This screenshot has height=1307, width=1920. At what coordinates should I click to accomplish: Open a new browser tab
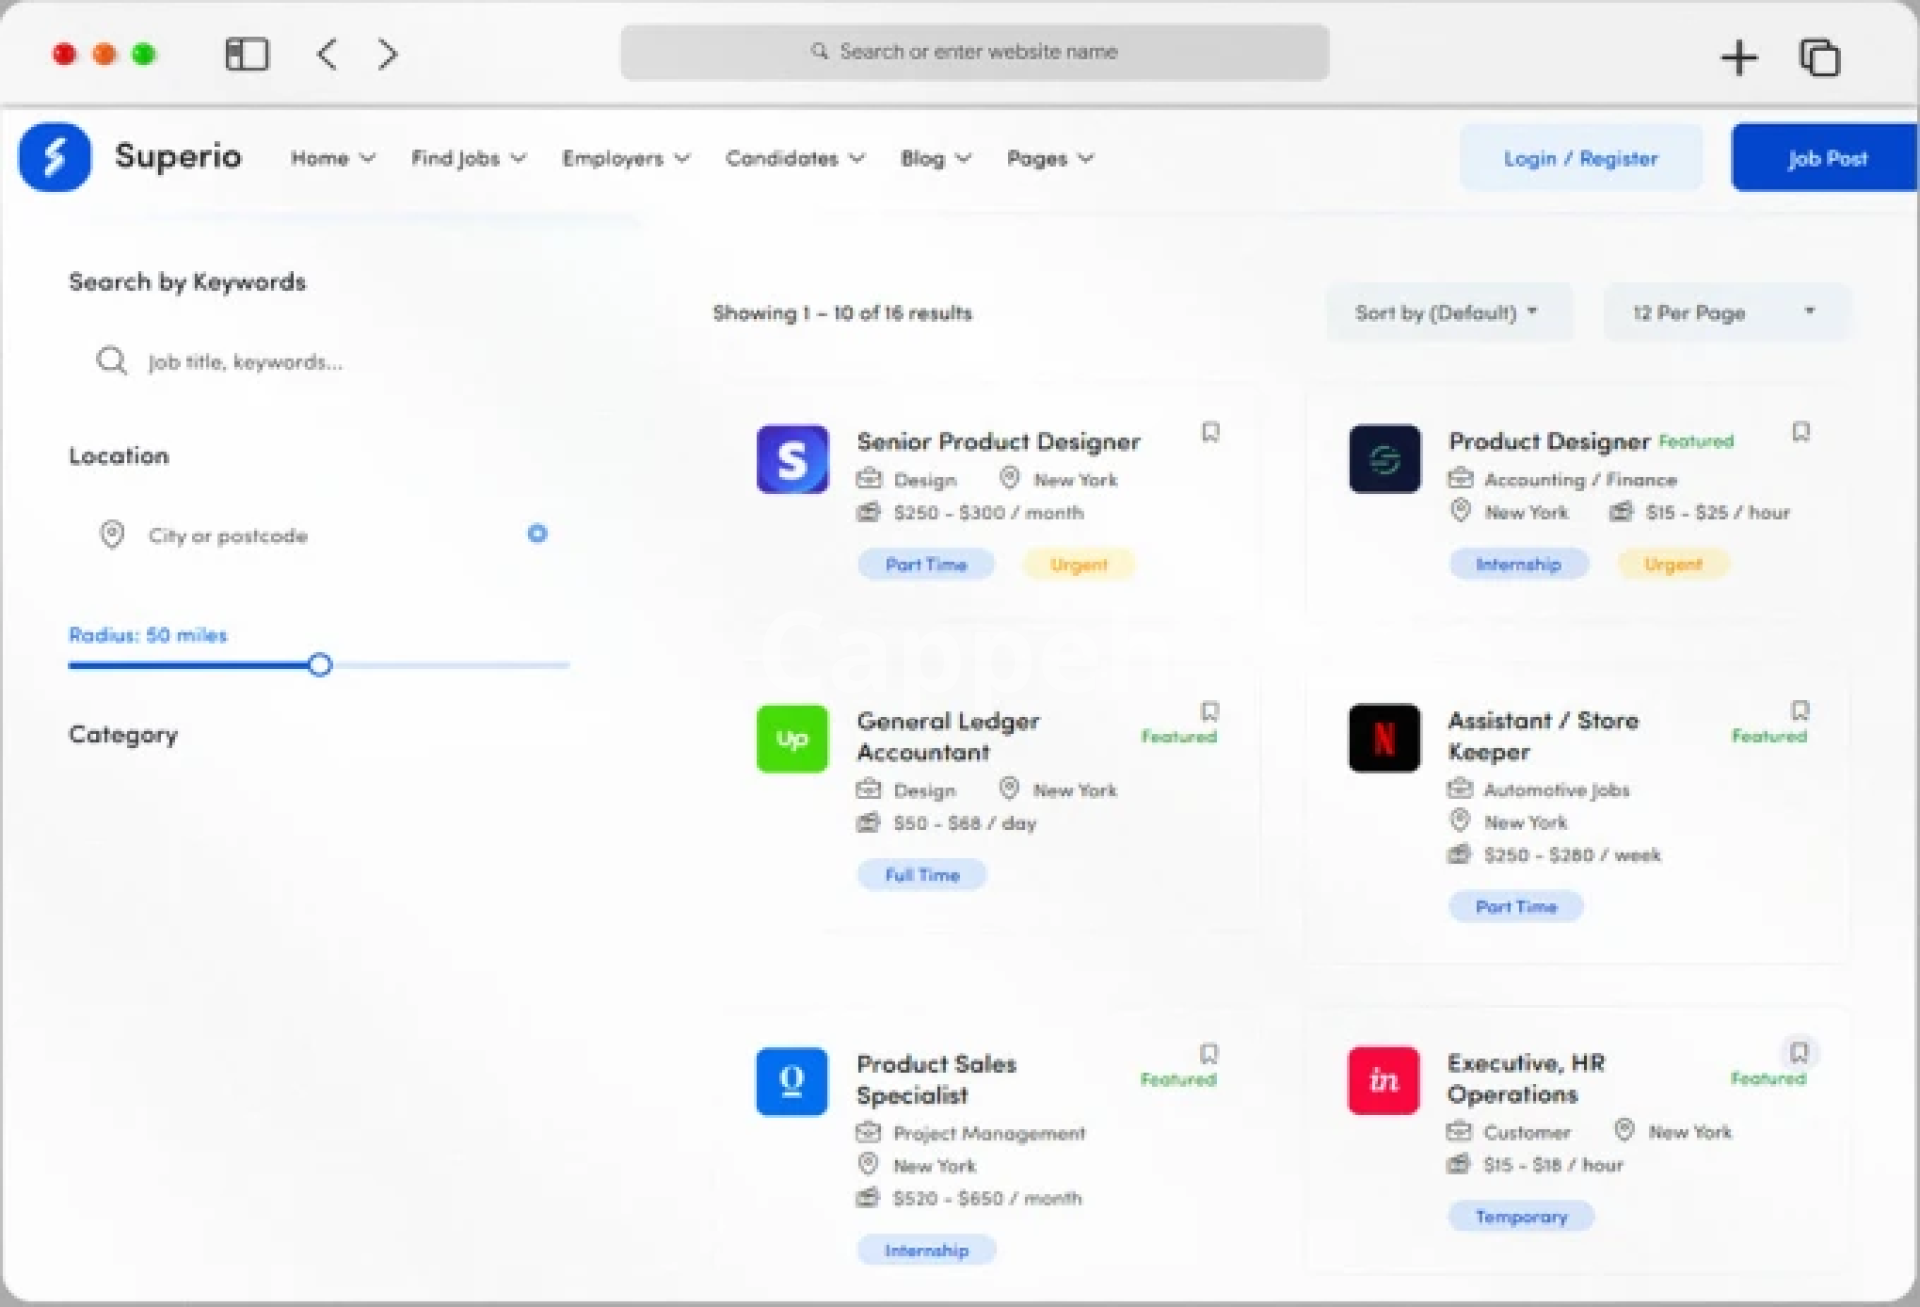pos(1739,57)
